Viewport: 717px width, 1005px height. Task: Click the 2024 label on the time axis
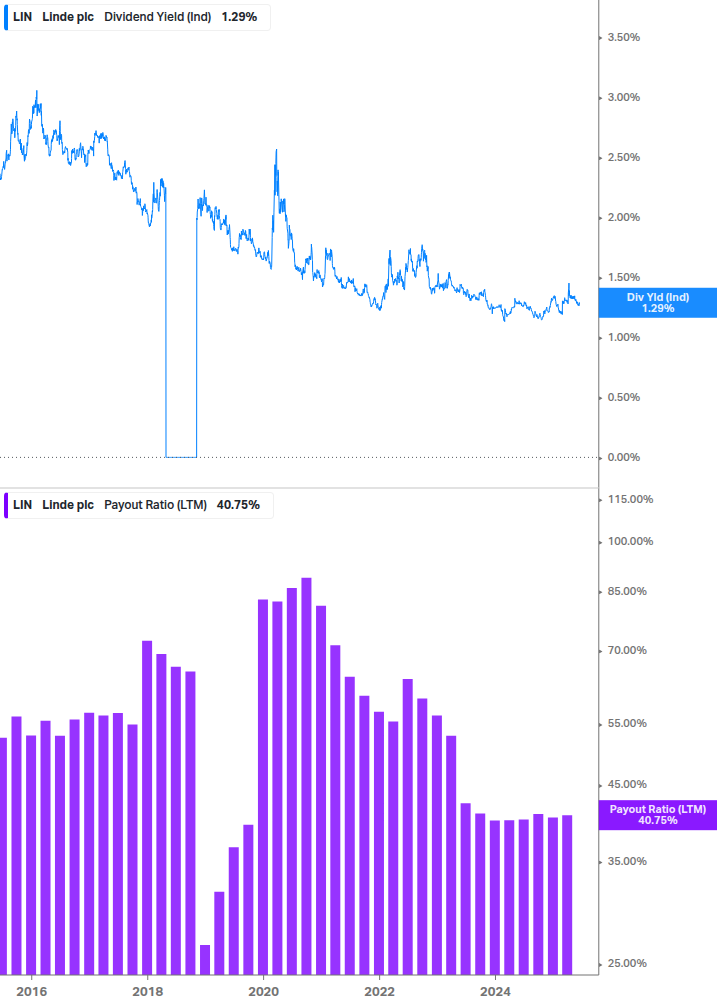pyautogui.click(x=495, y=992)
